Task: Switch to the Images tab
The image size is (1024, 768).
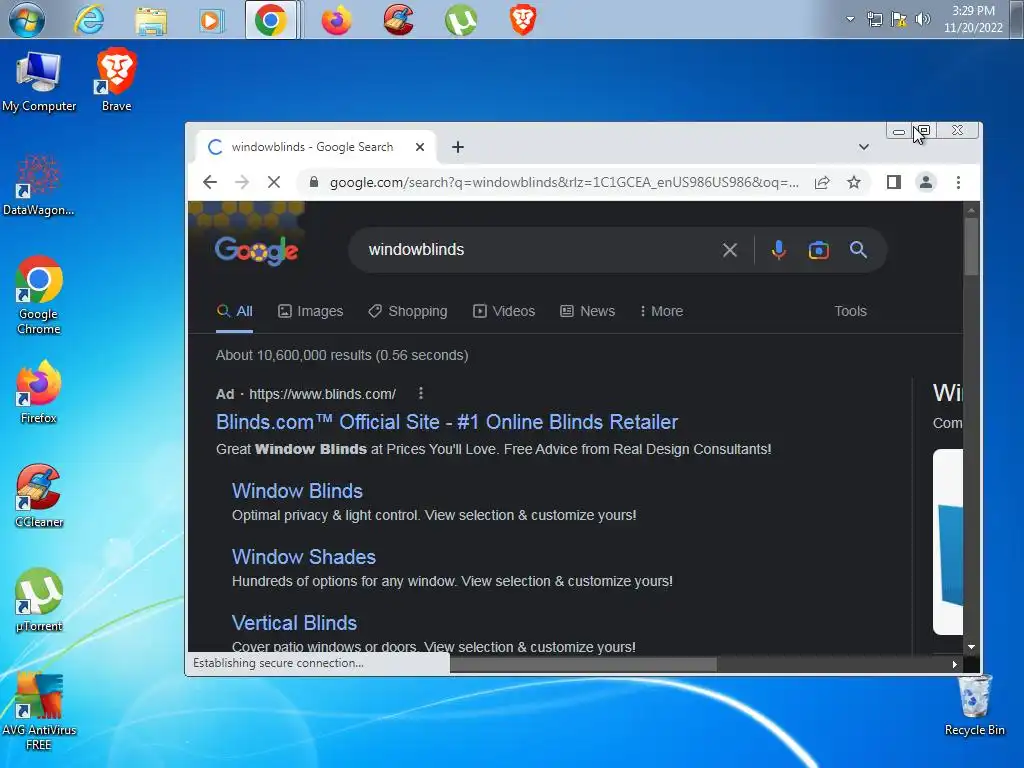Action: click(x=310, y=311)
